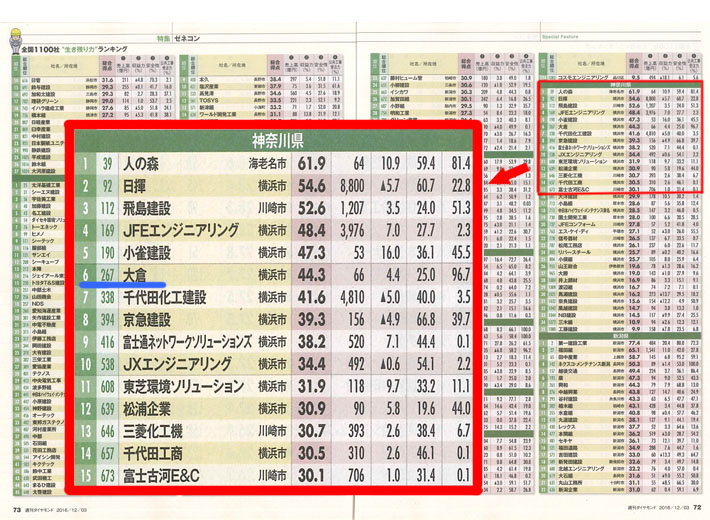
Task: Click the value 66.8 in the enlarged 京急建設 row
Action: click(426, 320)
